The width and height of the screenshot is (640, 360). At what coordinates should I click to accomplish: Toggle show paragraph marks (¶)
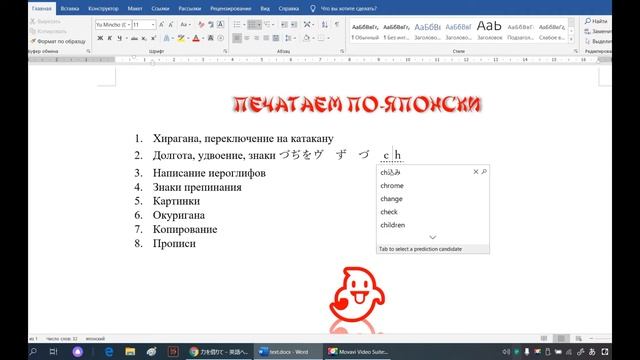pos(337,24)
